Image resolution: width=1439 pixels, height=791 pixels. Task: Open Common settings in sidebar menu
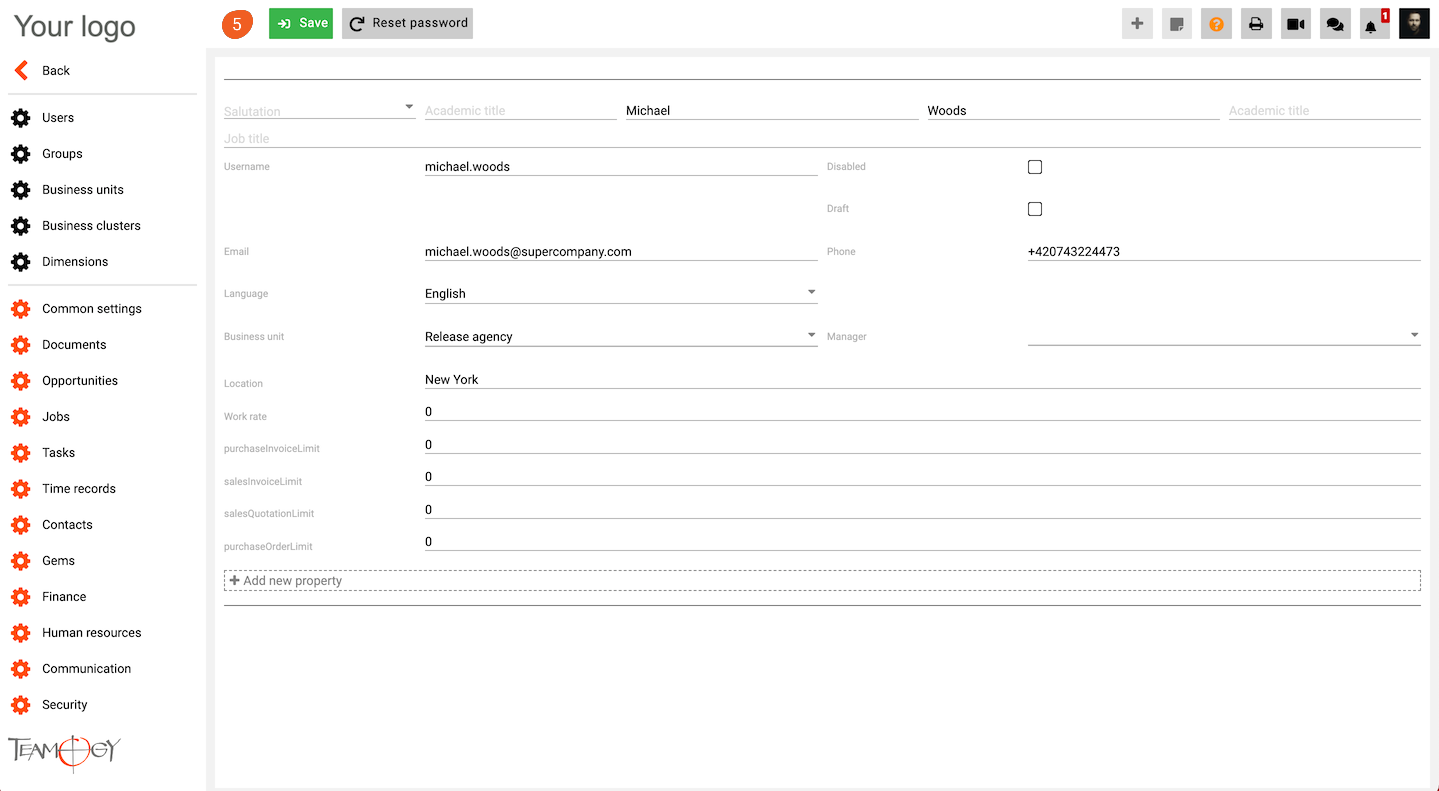[x=92, y=309]
